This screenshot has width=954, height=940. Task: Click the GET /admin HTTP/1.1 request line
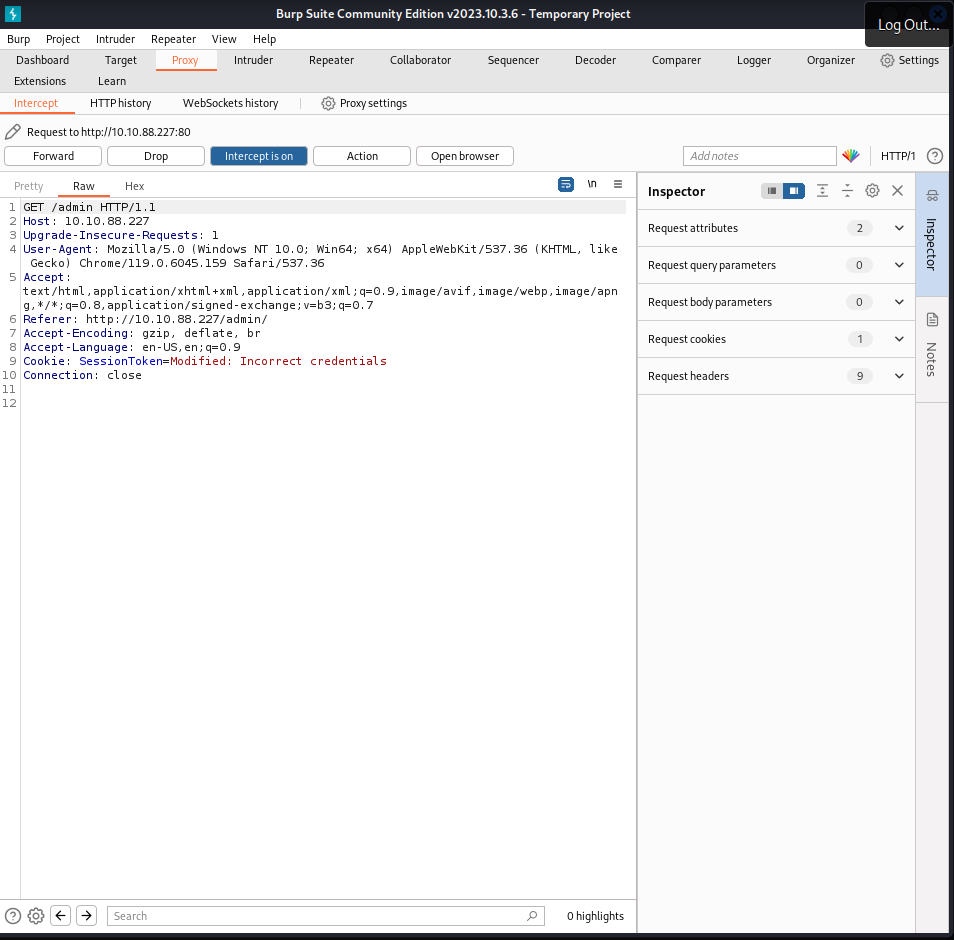89,207
